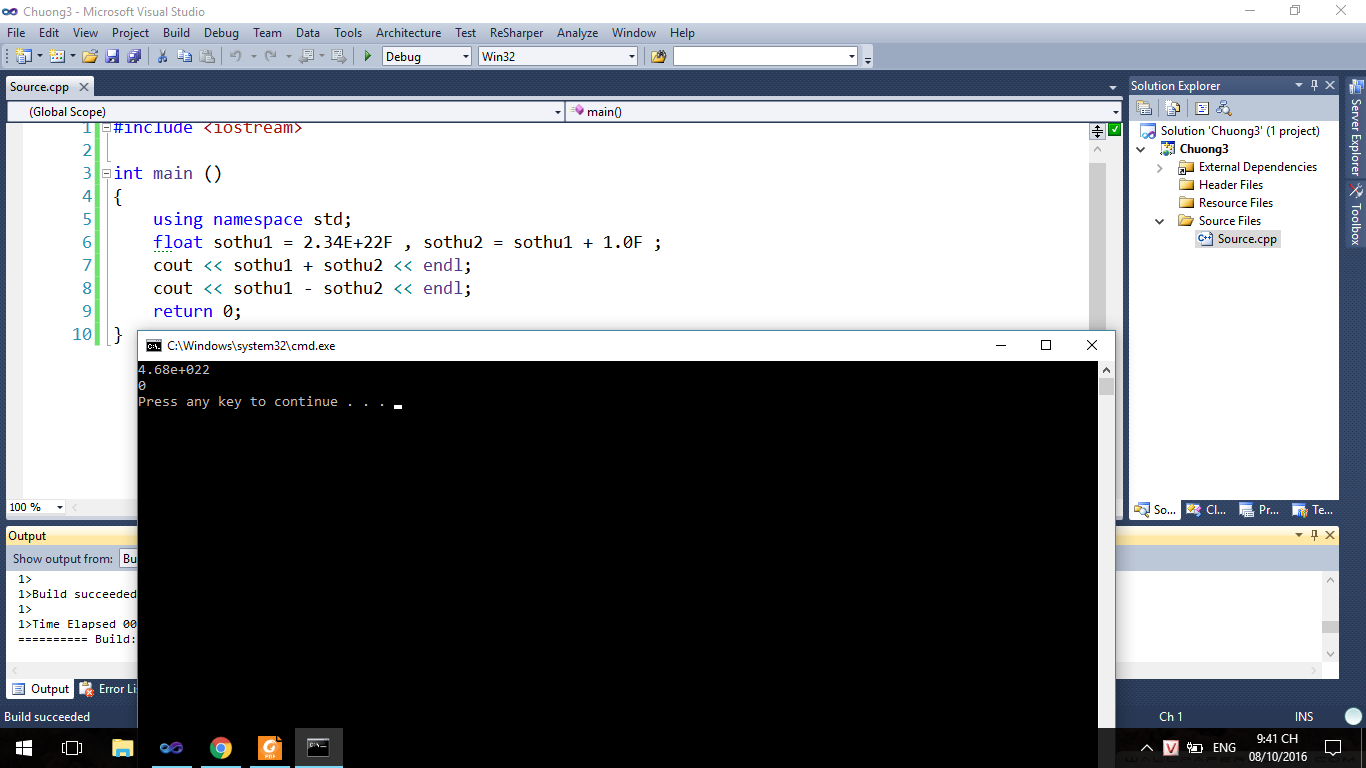Open Properties icon in Solution Explorer toolbar
Image resolution: width=1366 pixels, height=768 pixels.
pyautogui.click(x=1144, y=108)
